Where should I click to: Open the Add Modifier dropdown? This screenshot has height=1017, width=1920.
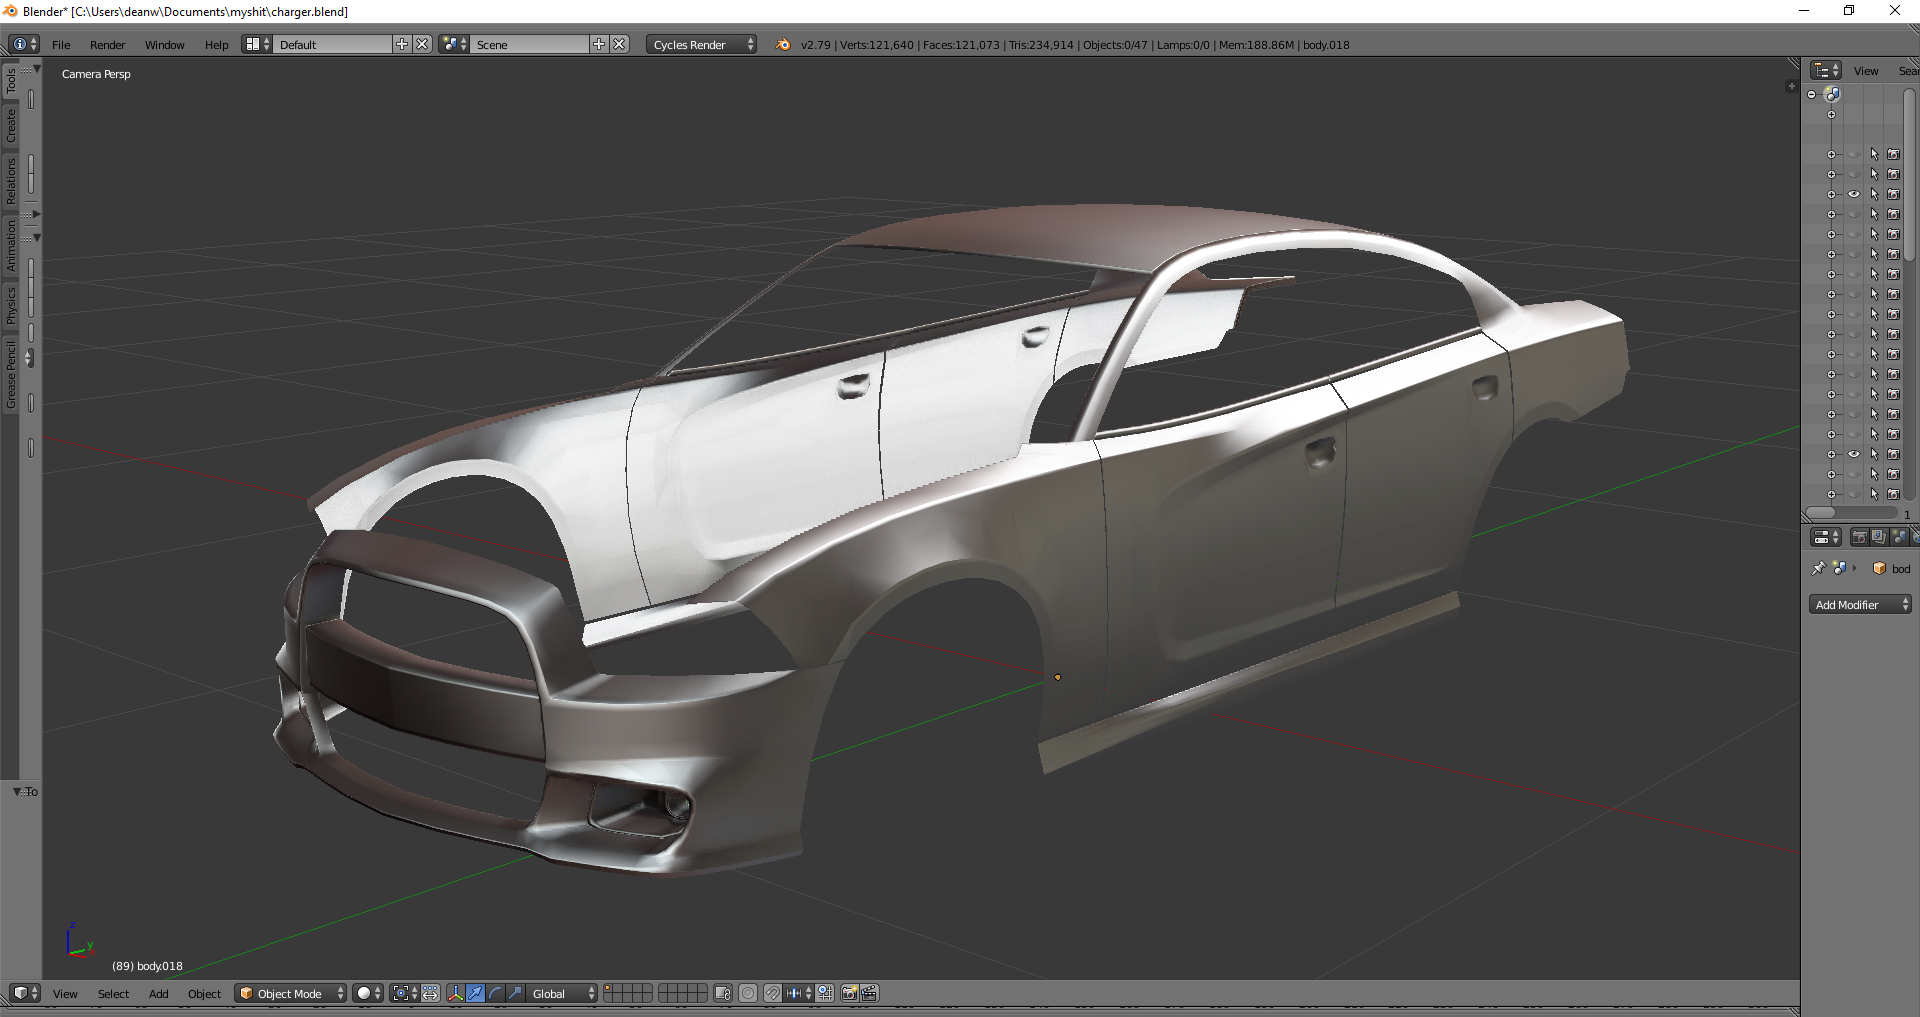pyautogui.click(x=1859, y=604)
